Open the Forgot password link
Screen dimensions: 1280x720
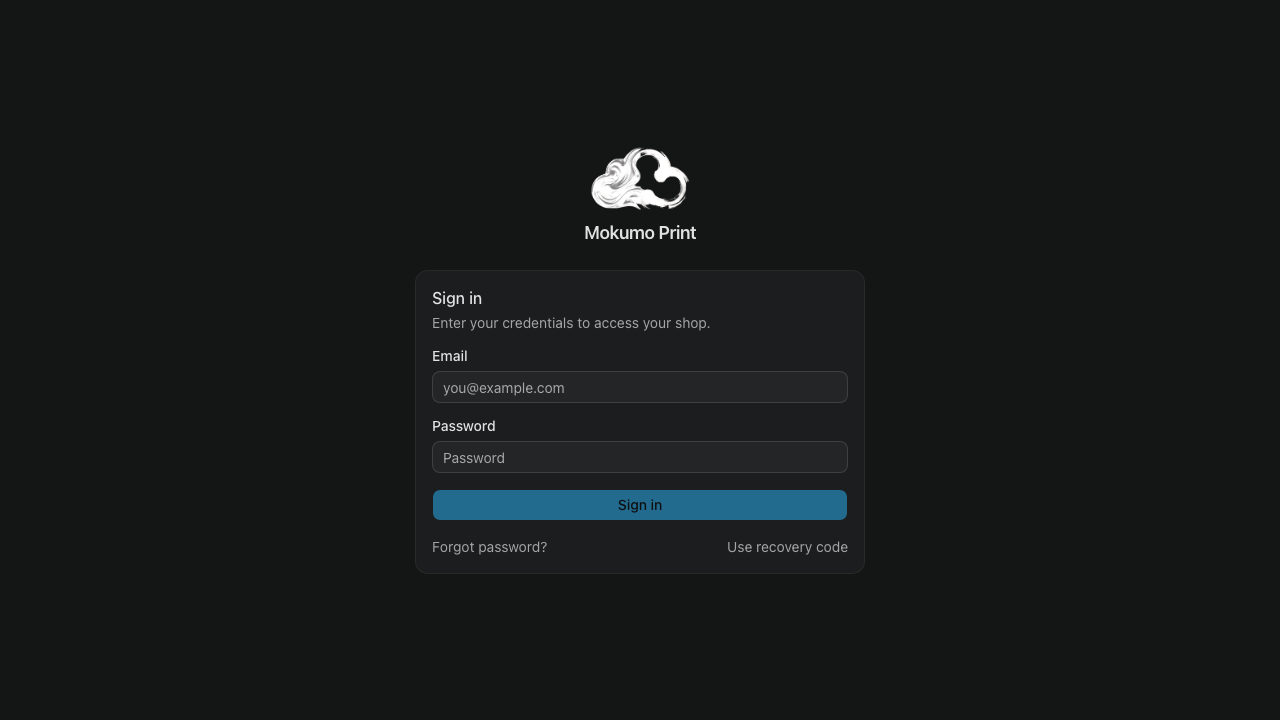click(x=489, y=547)
